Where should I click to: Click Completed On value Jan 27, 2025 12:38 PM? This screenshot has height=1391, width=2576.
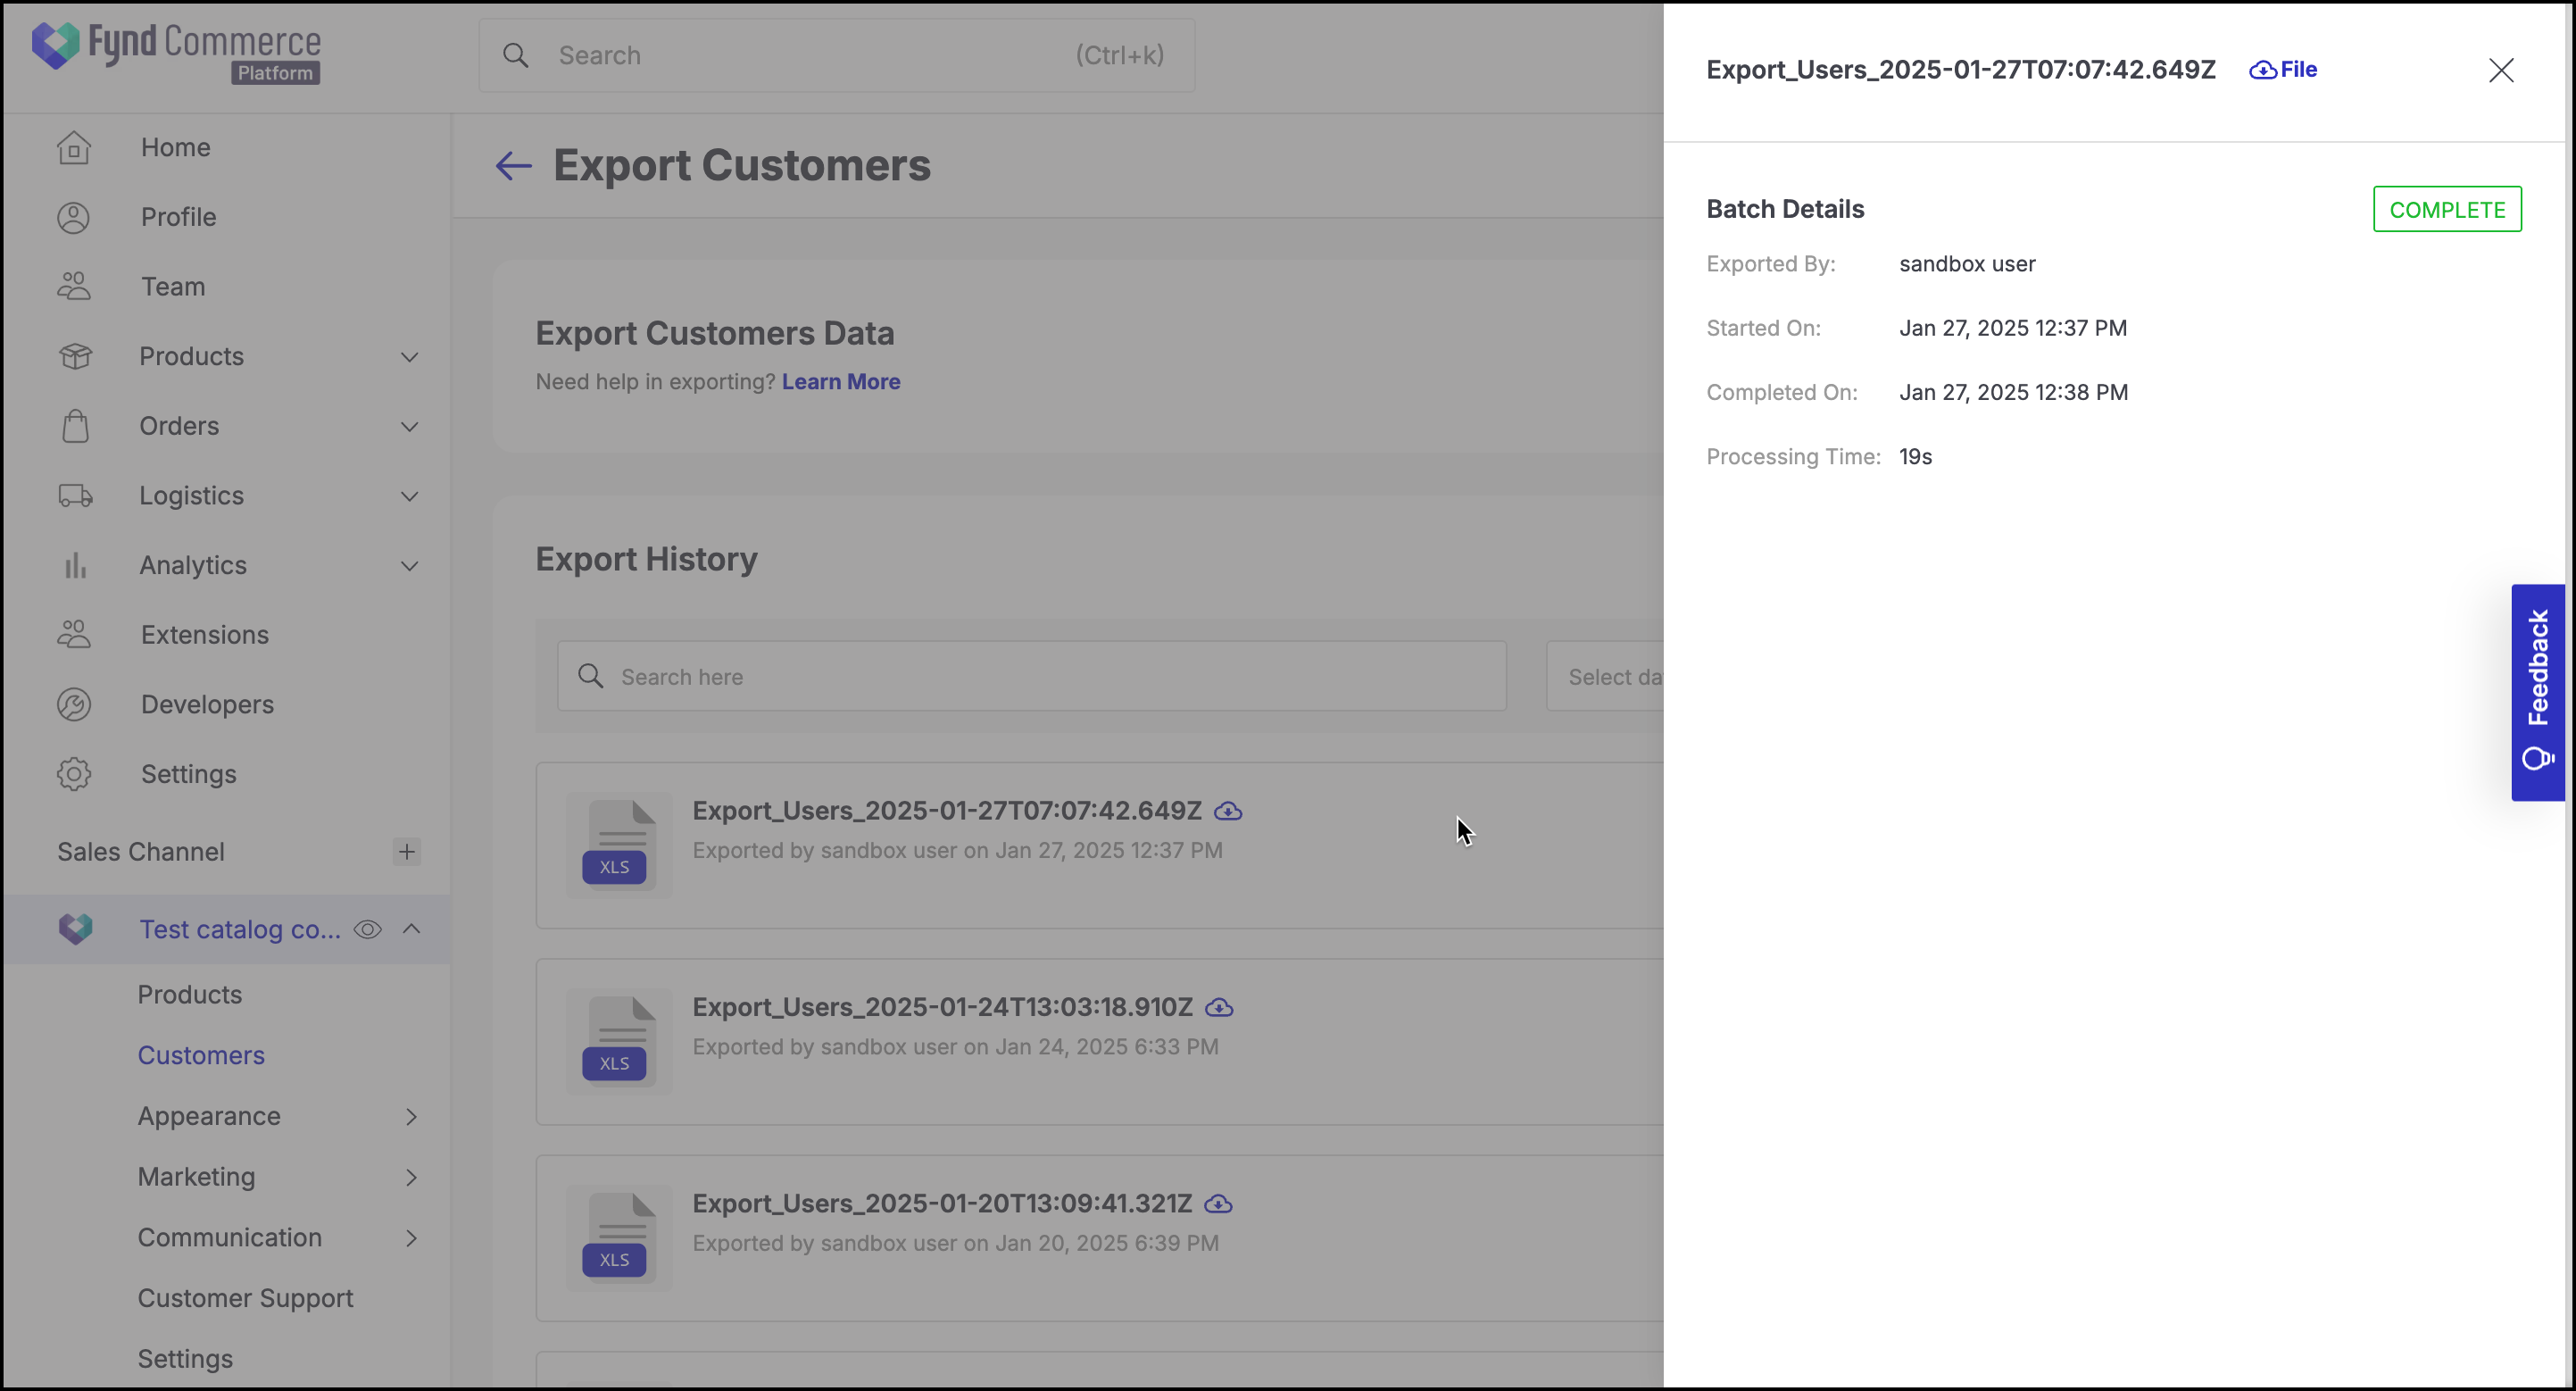click(2013, 393)
